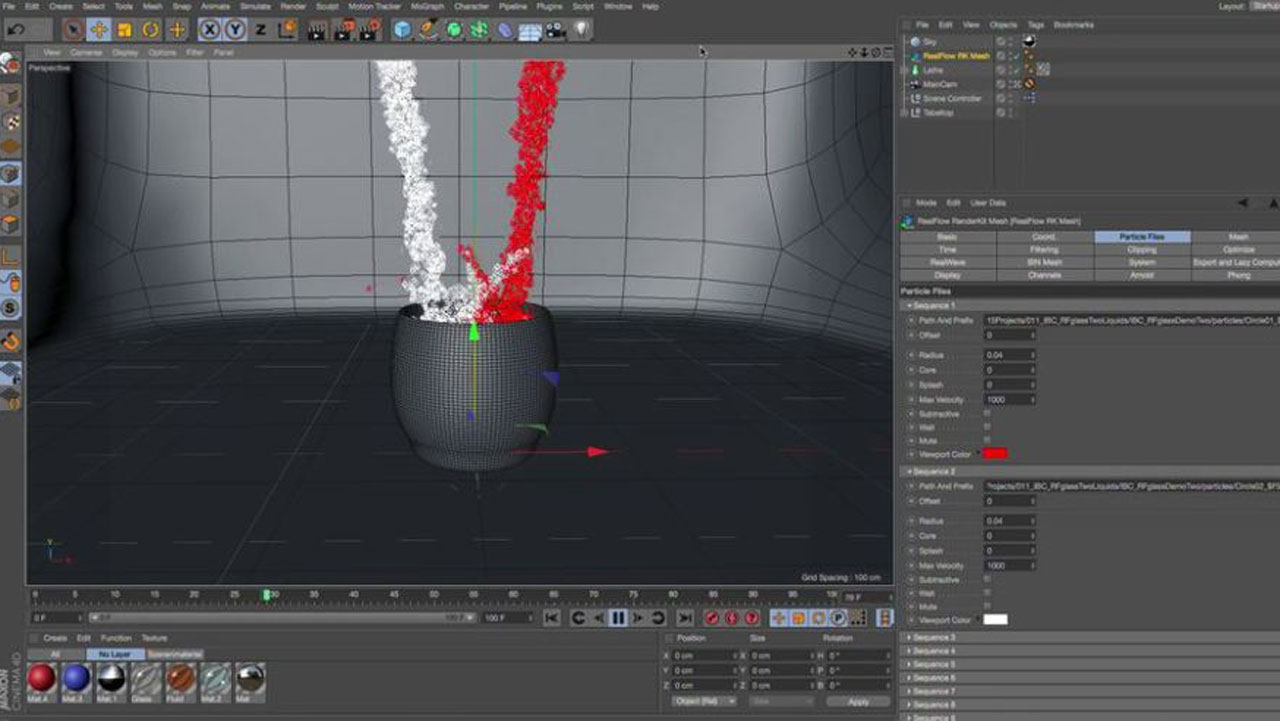This screenshot has height=721, width=1280.
Task: Add a Cube primitive object
Action: point(402,30)
